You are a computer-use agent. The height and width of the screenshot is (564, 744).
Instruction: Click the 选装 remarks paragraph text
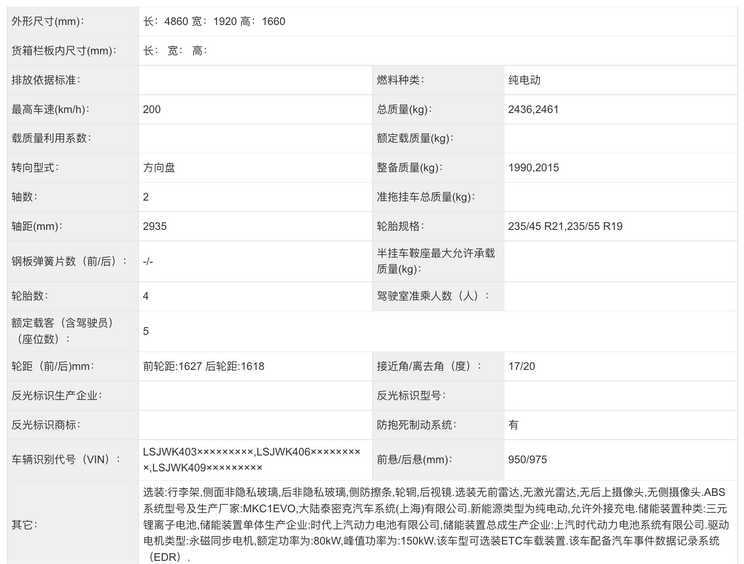click(432, 524)
